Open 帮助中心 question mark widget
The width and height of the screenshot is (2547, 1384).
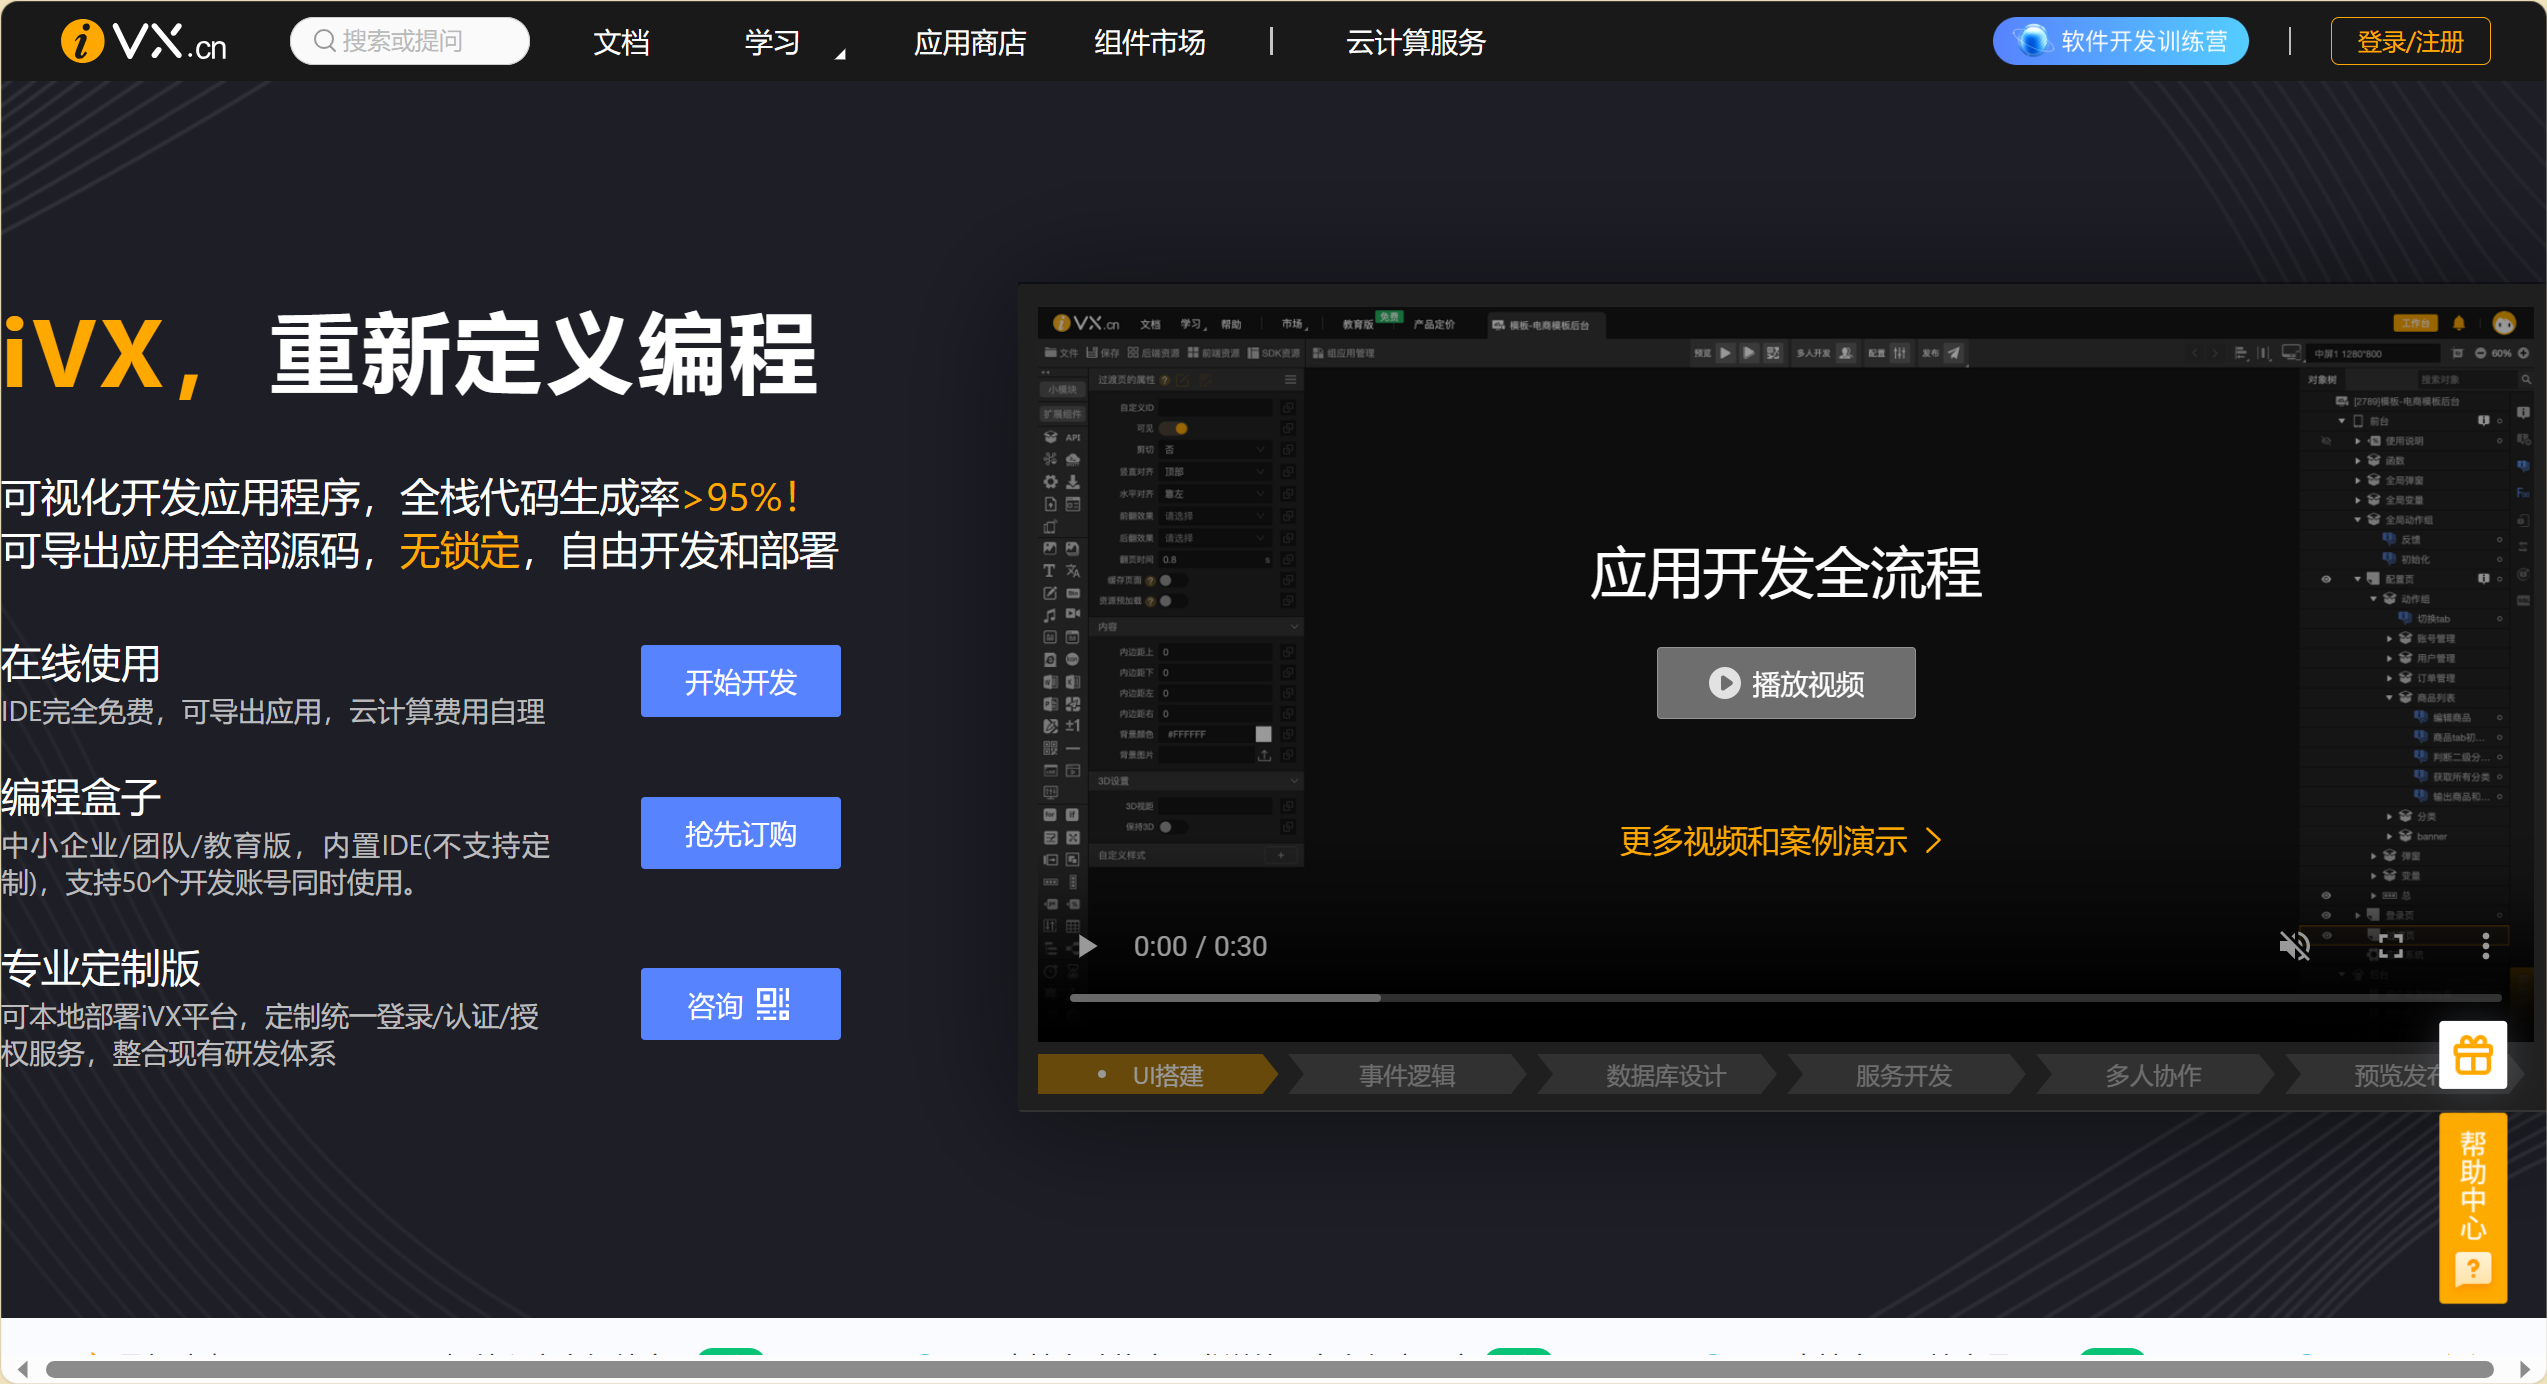tap(2472, 1269)
